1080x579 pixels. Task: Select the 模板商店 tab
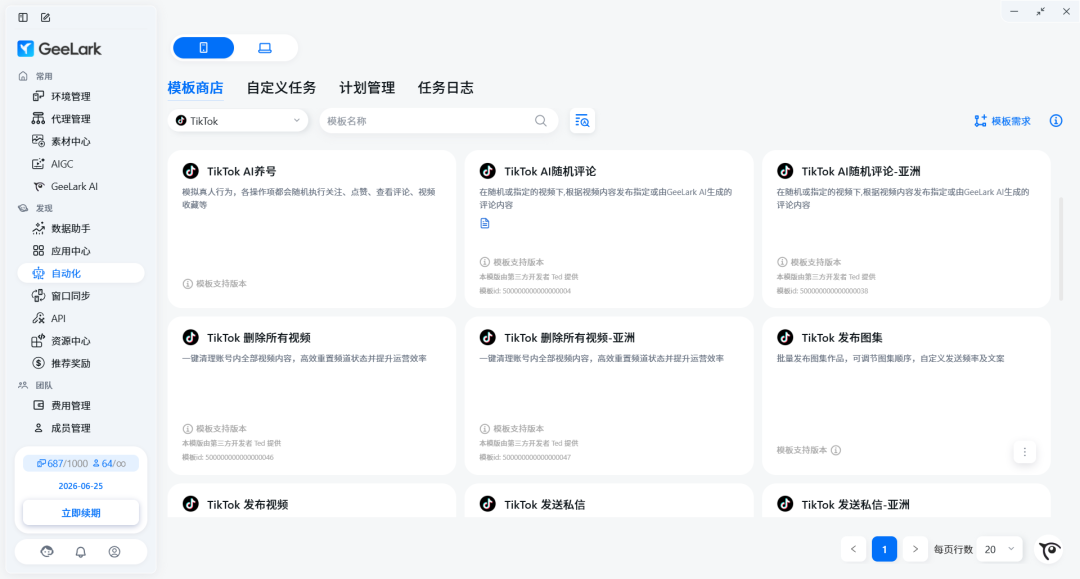pos(196,88)
